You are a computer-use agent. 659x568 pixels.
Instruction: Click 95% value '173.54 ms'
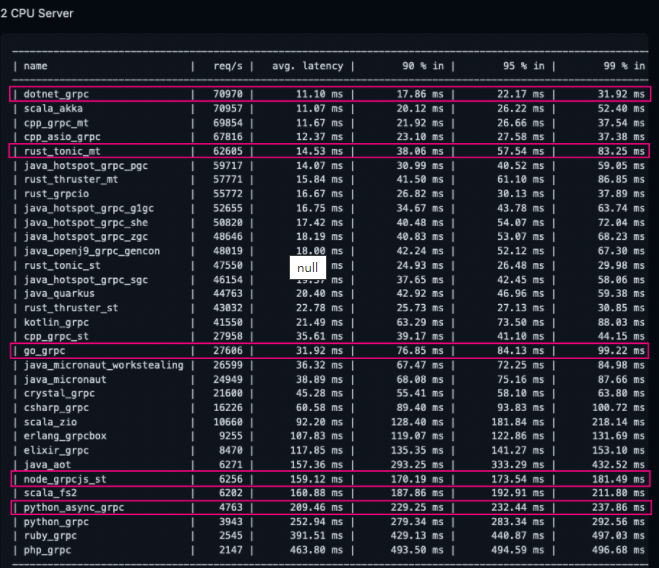click(518, 479)
